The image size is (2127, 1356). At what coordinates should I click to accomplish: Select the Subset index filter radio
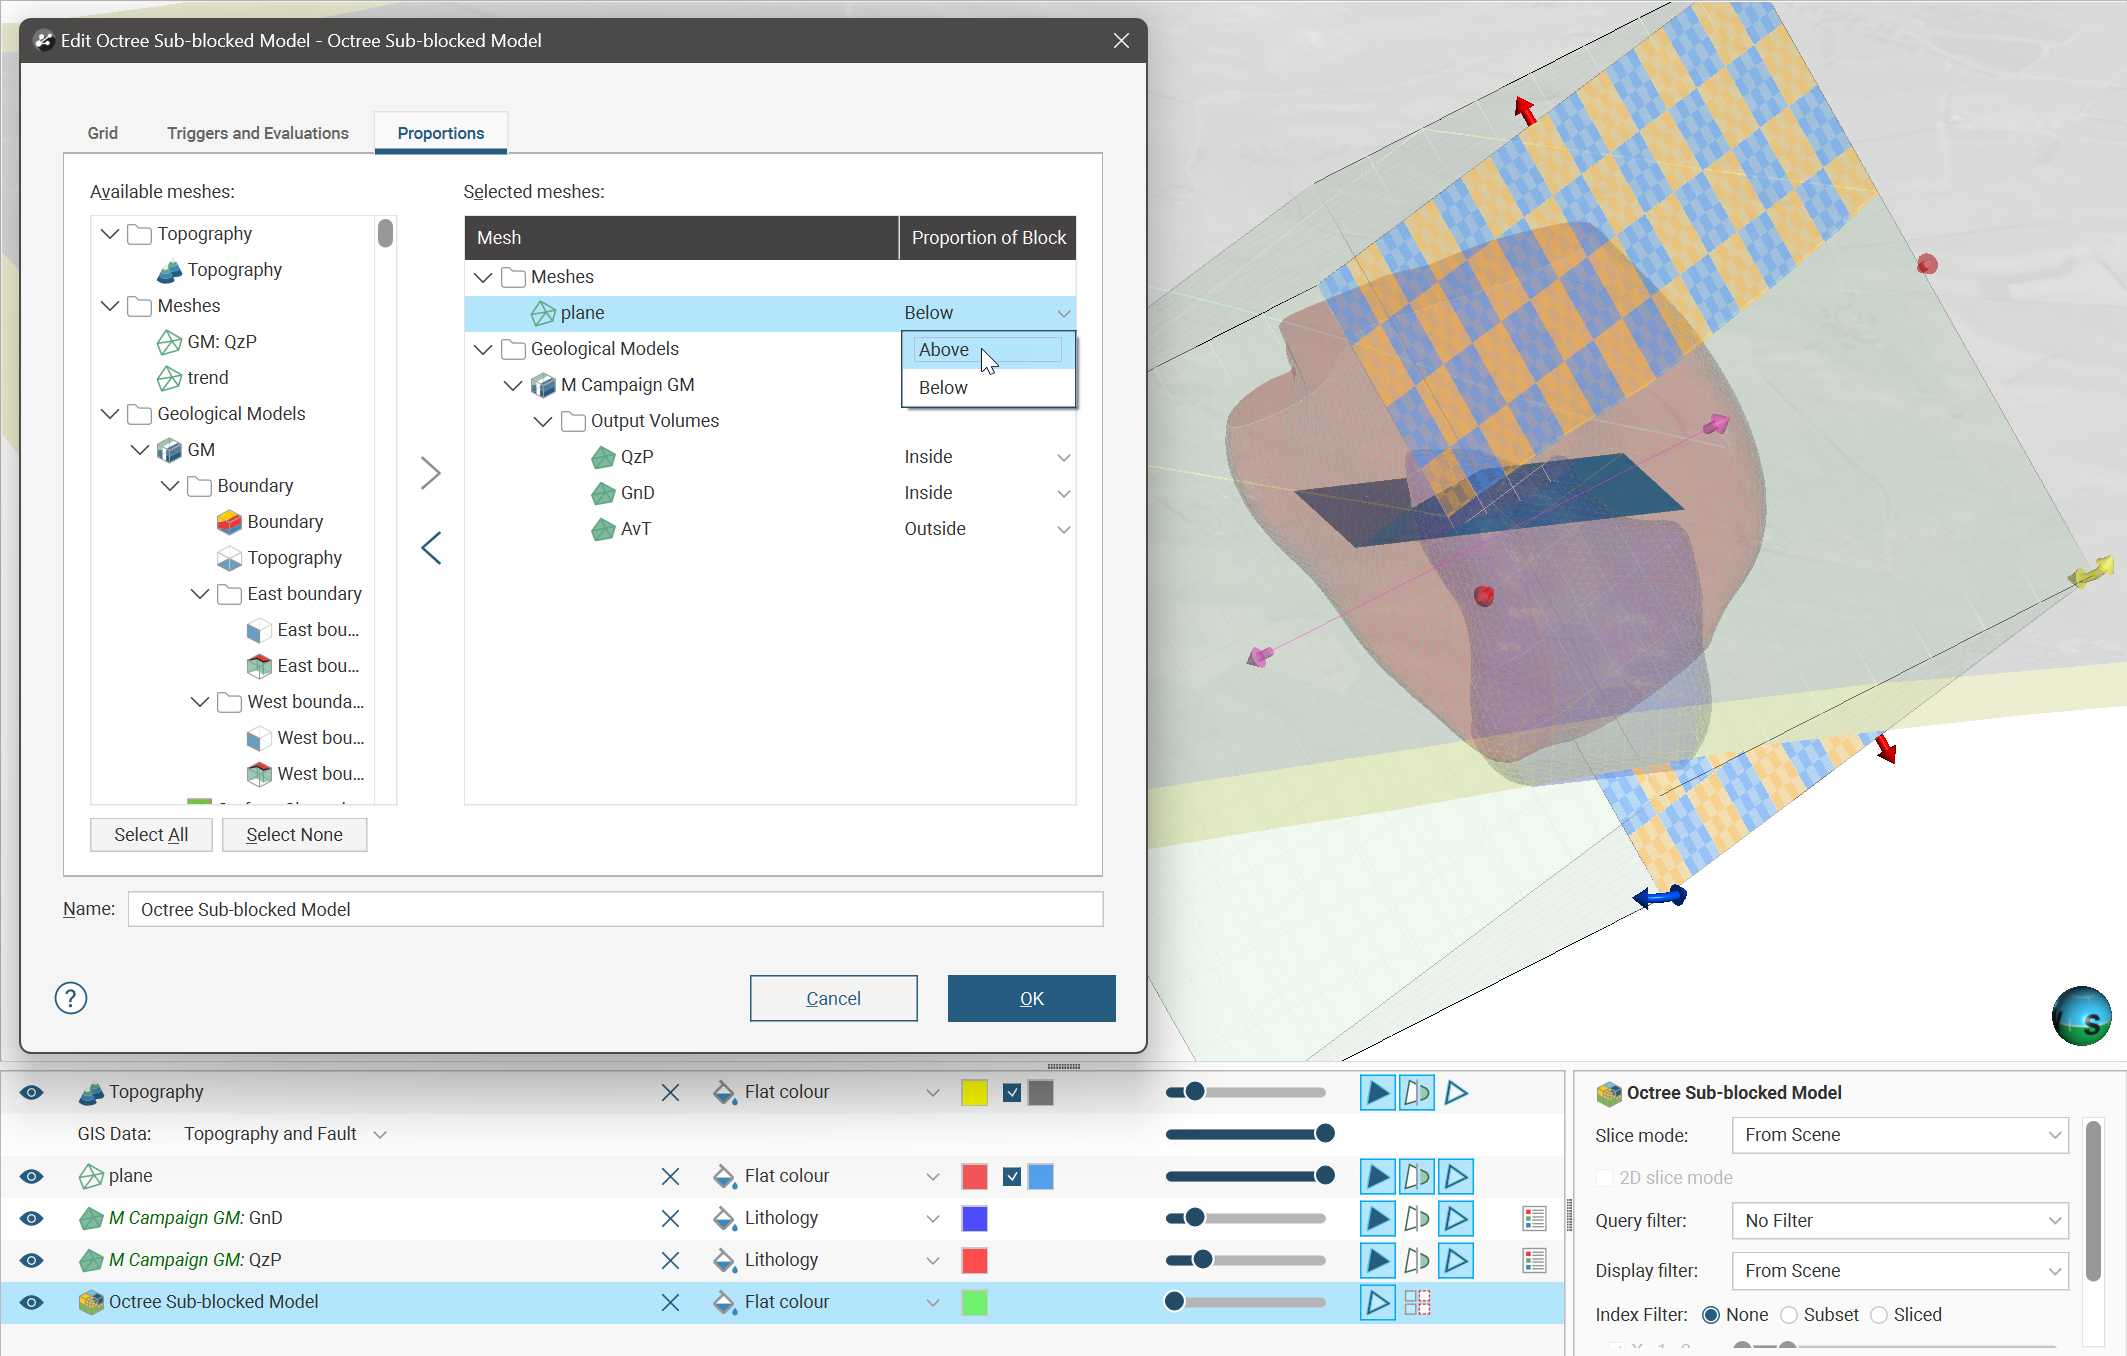tap(1789, 1315)
